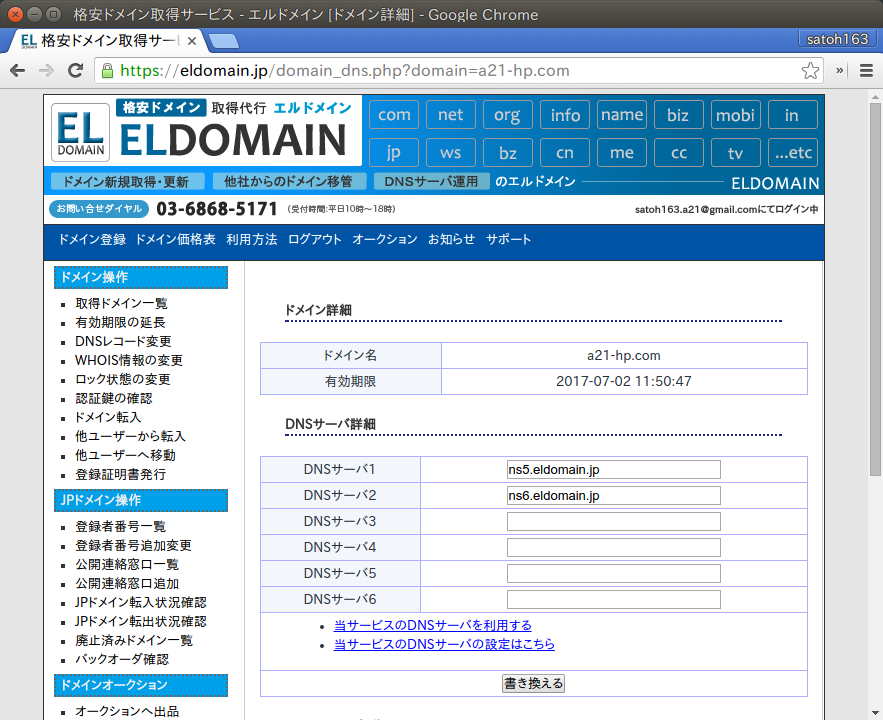Open 有効期限の延長 in the sidebar
Screen dimensions: 883x720
(121, 323)
